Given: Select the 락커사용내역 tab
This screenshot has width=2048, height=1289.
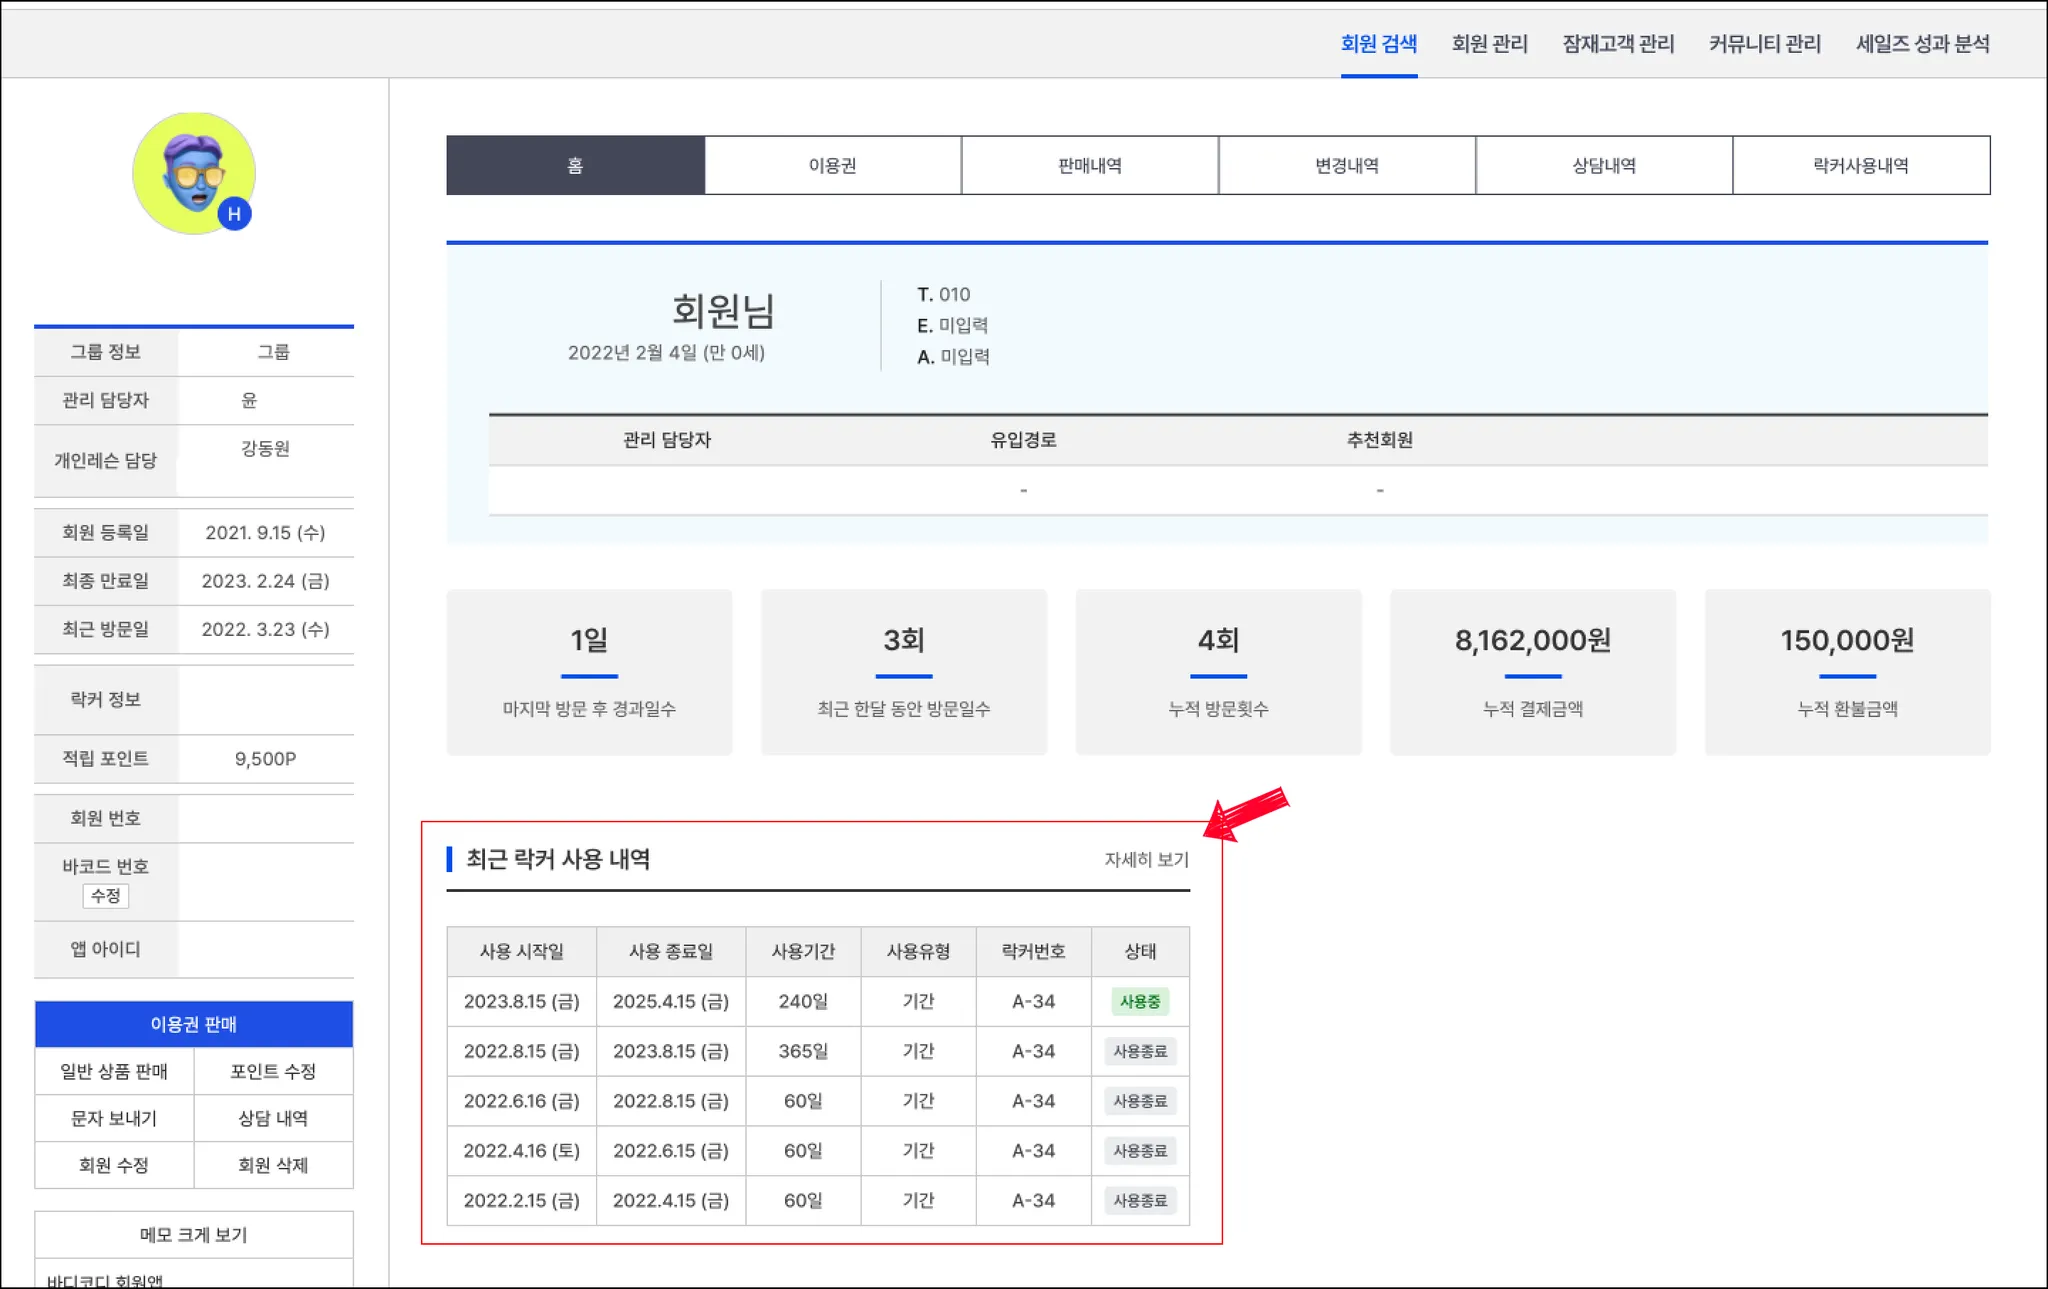Looking at the screenshot, I should pyautogui.click(x=1860, y=166).
